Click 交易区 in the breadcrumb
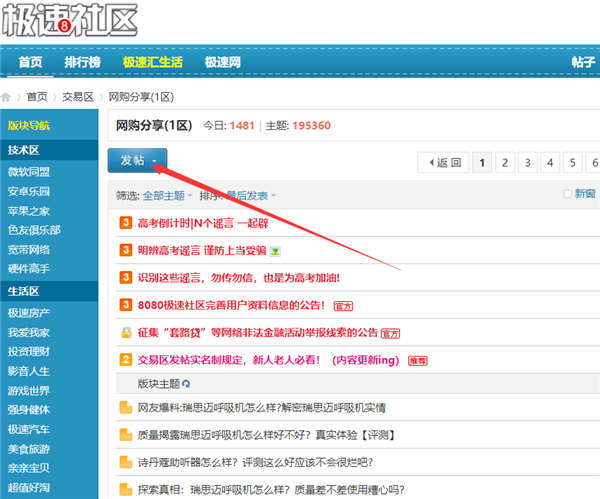600x499 pixels. click(x=77, y=97)
